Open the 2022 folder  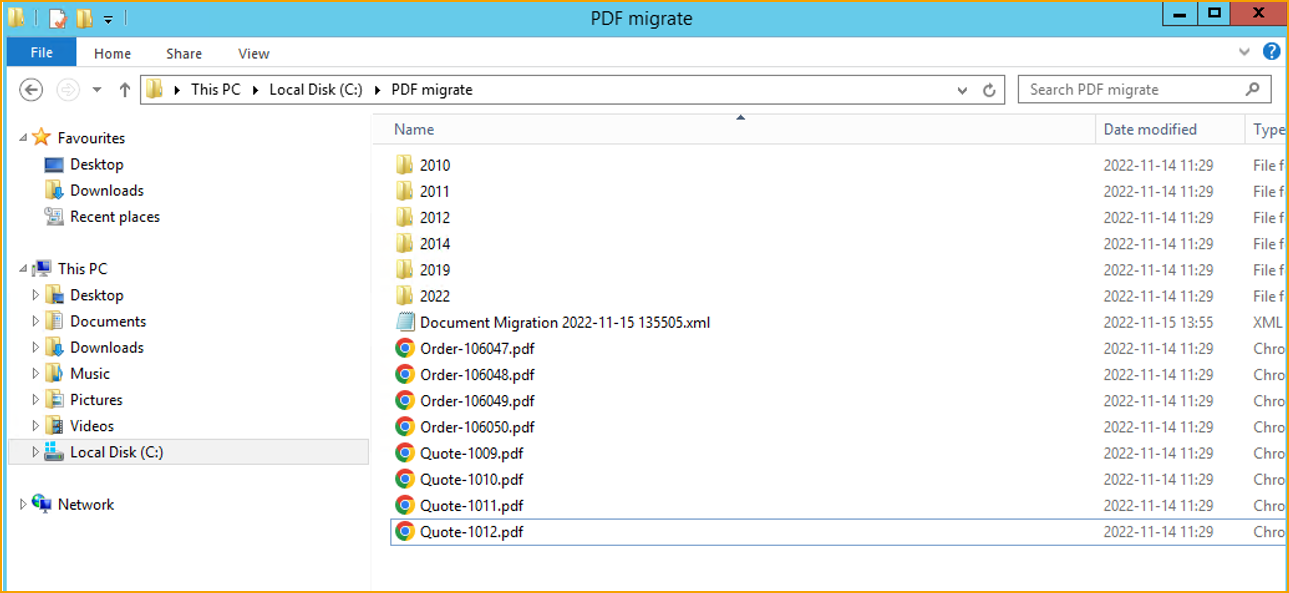tap(436, 296)
